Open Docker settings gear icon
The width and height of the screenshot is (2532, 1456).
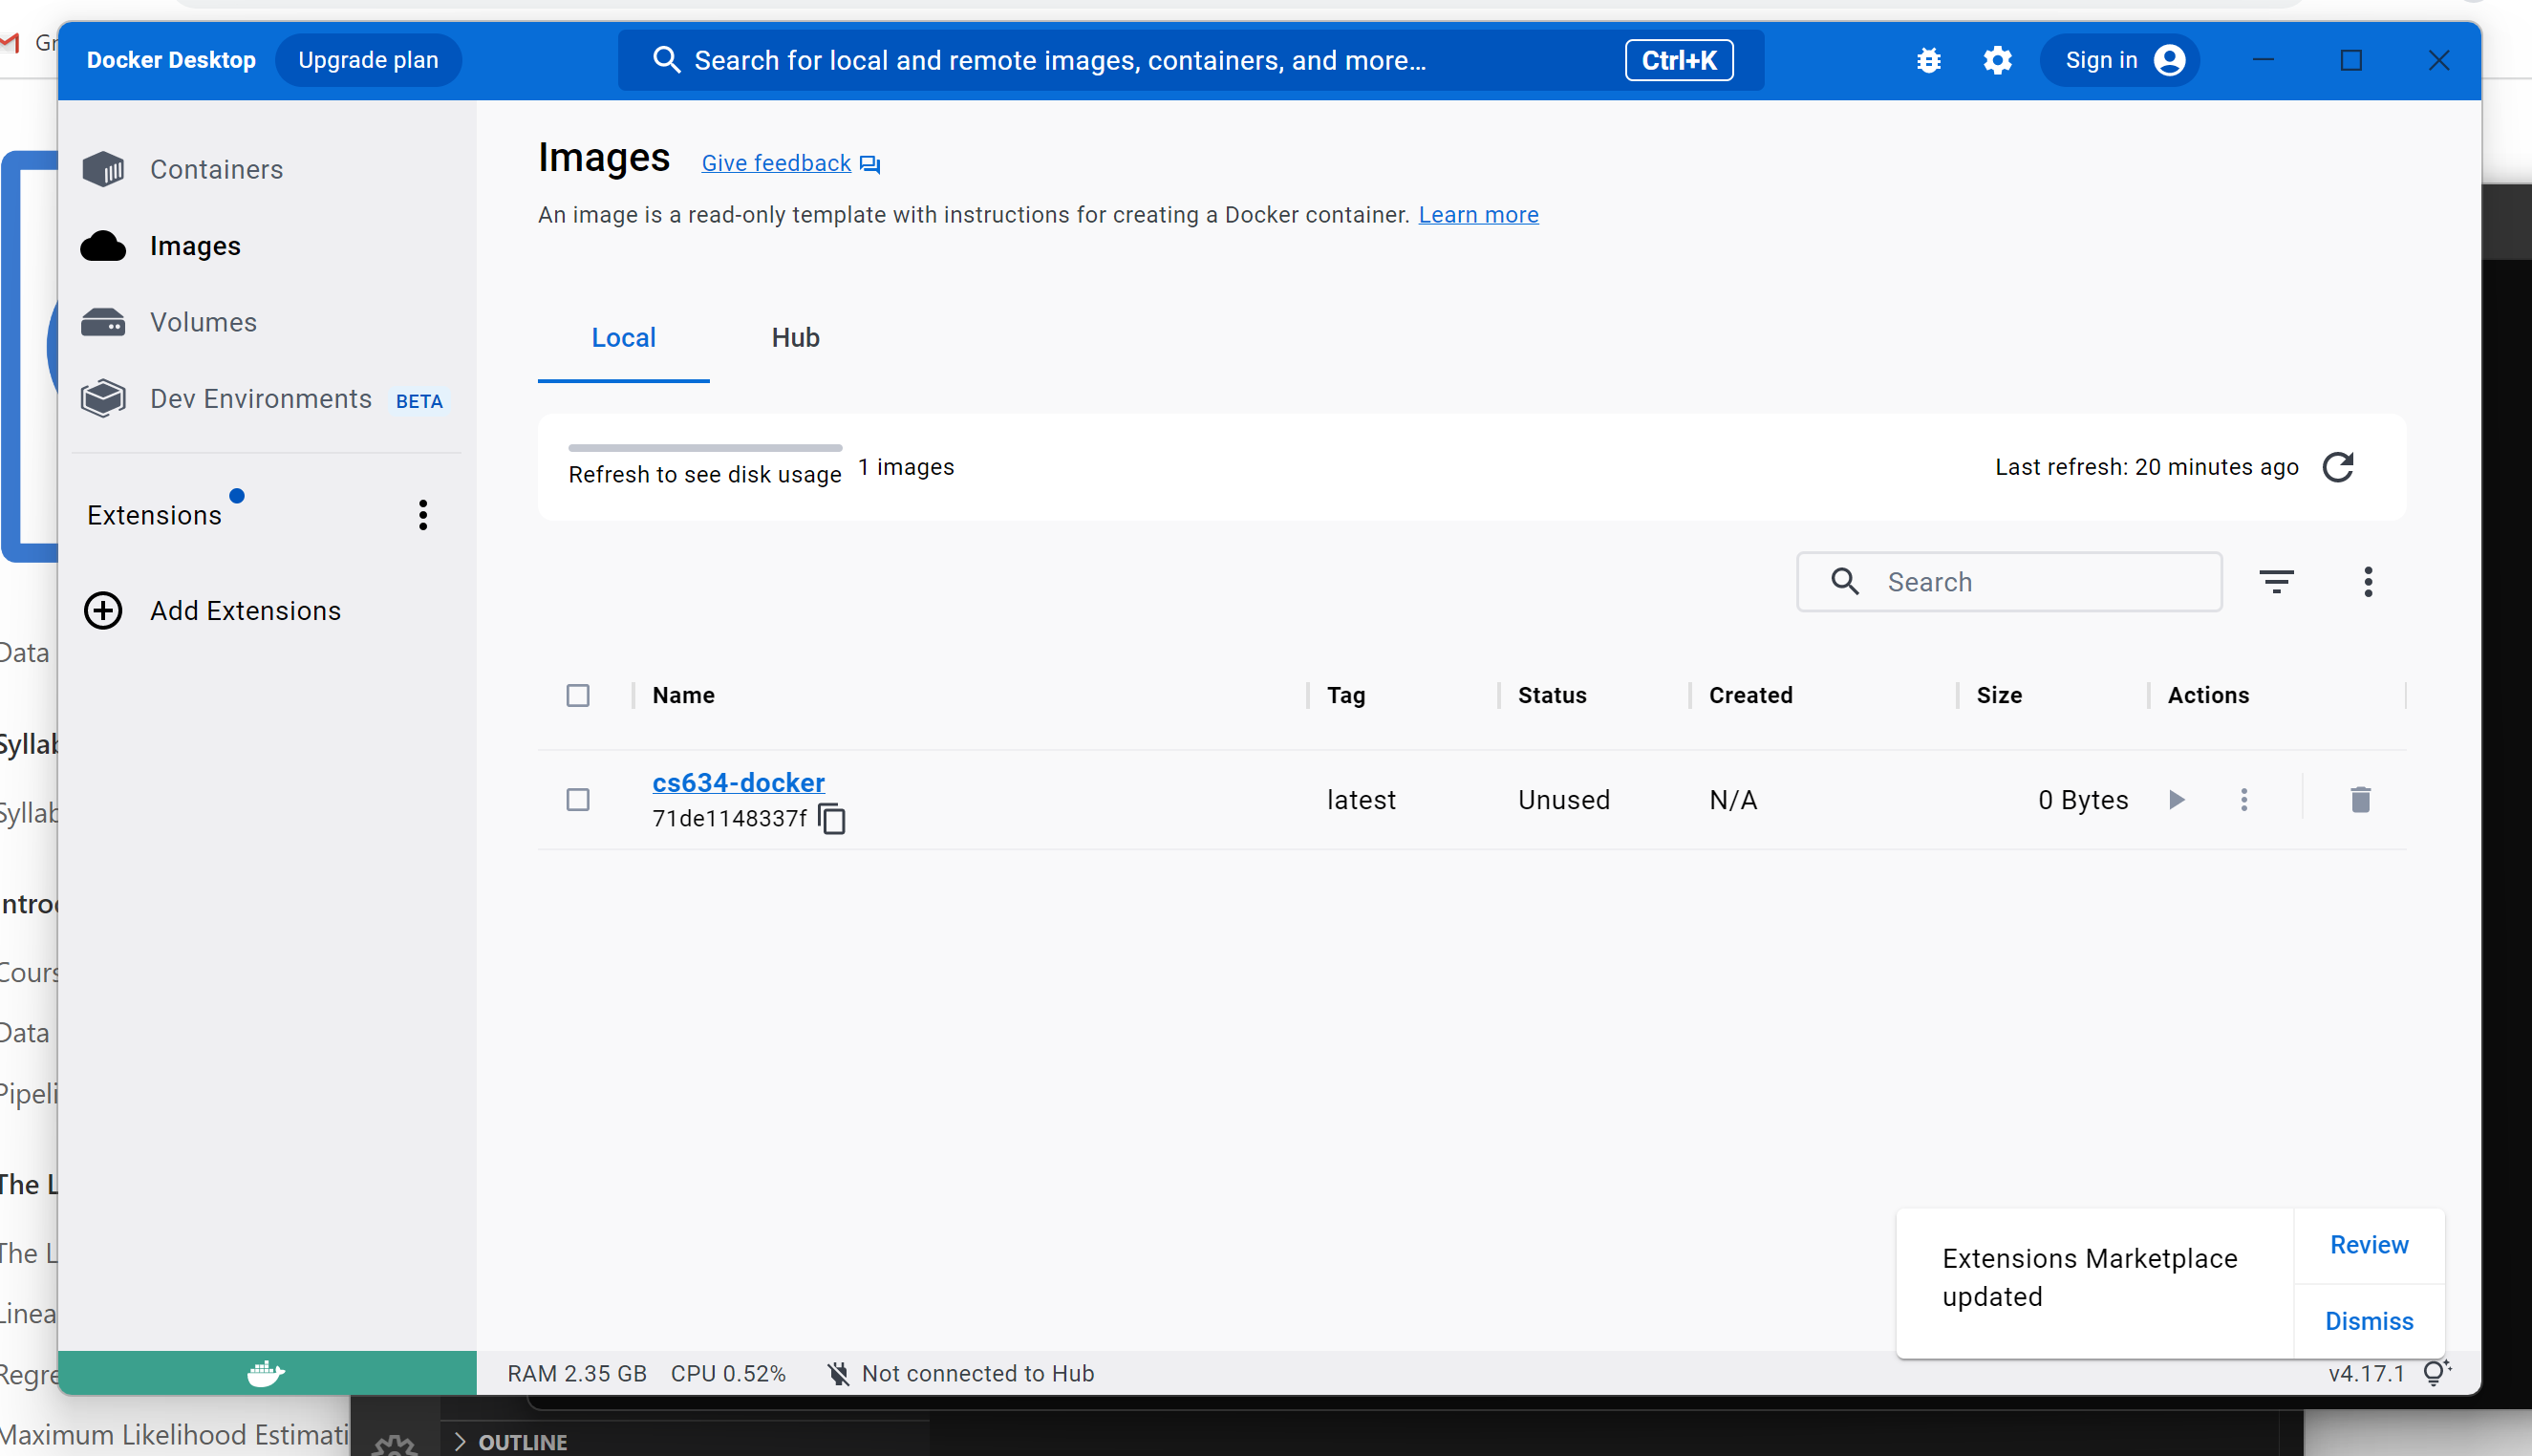(x=1997, y=60)
